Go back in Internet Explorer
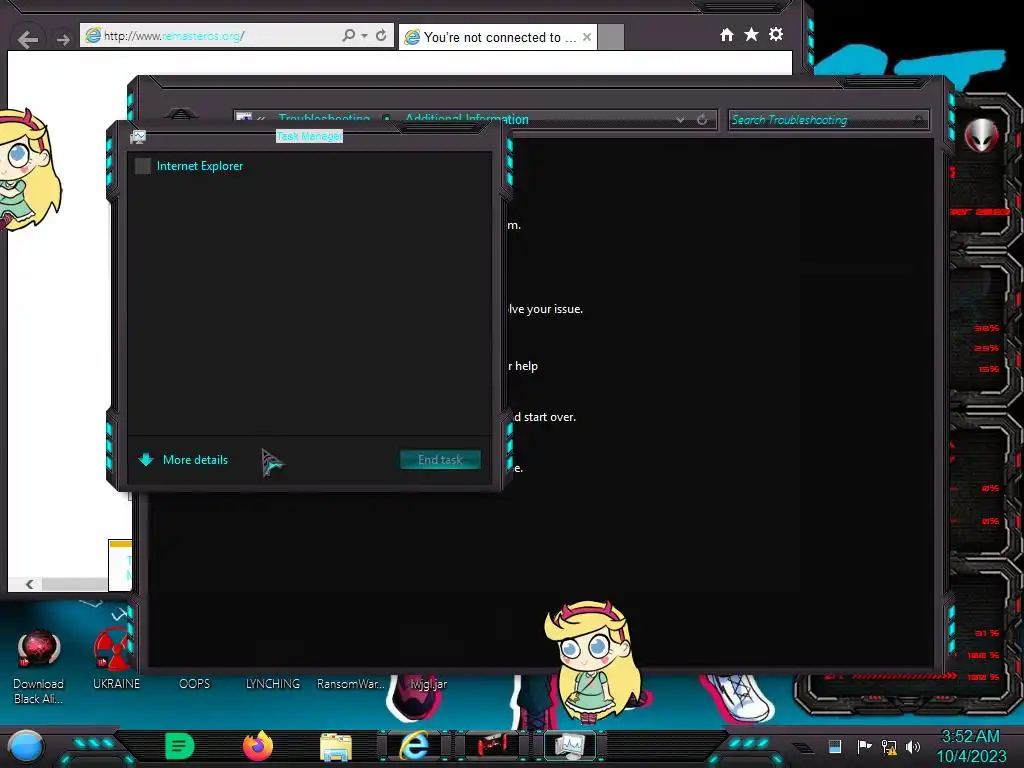Image resolution: width=1024 pixels, height=768 pixels. click(27, 40)
